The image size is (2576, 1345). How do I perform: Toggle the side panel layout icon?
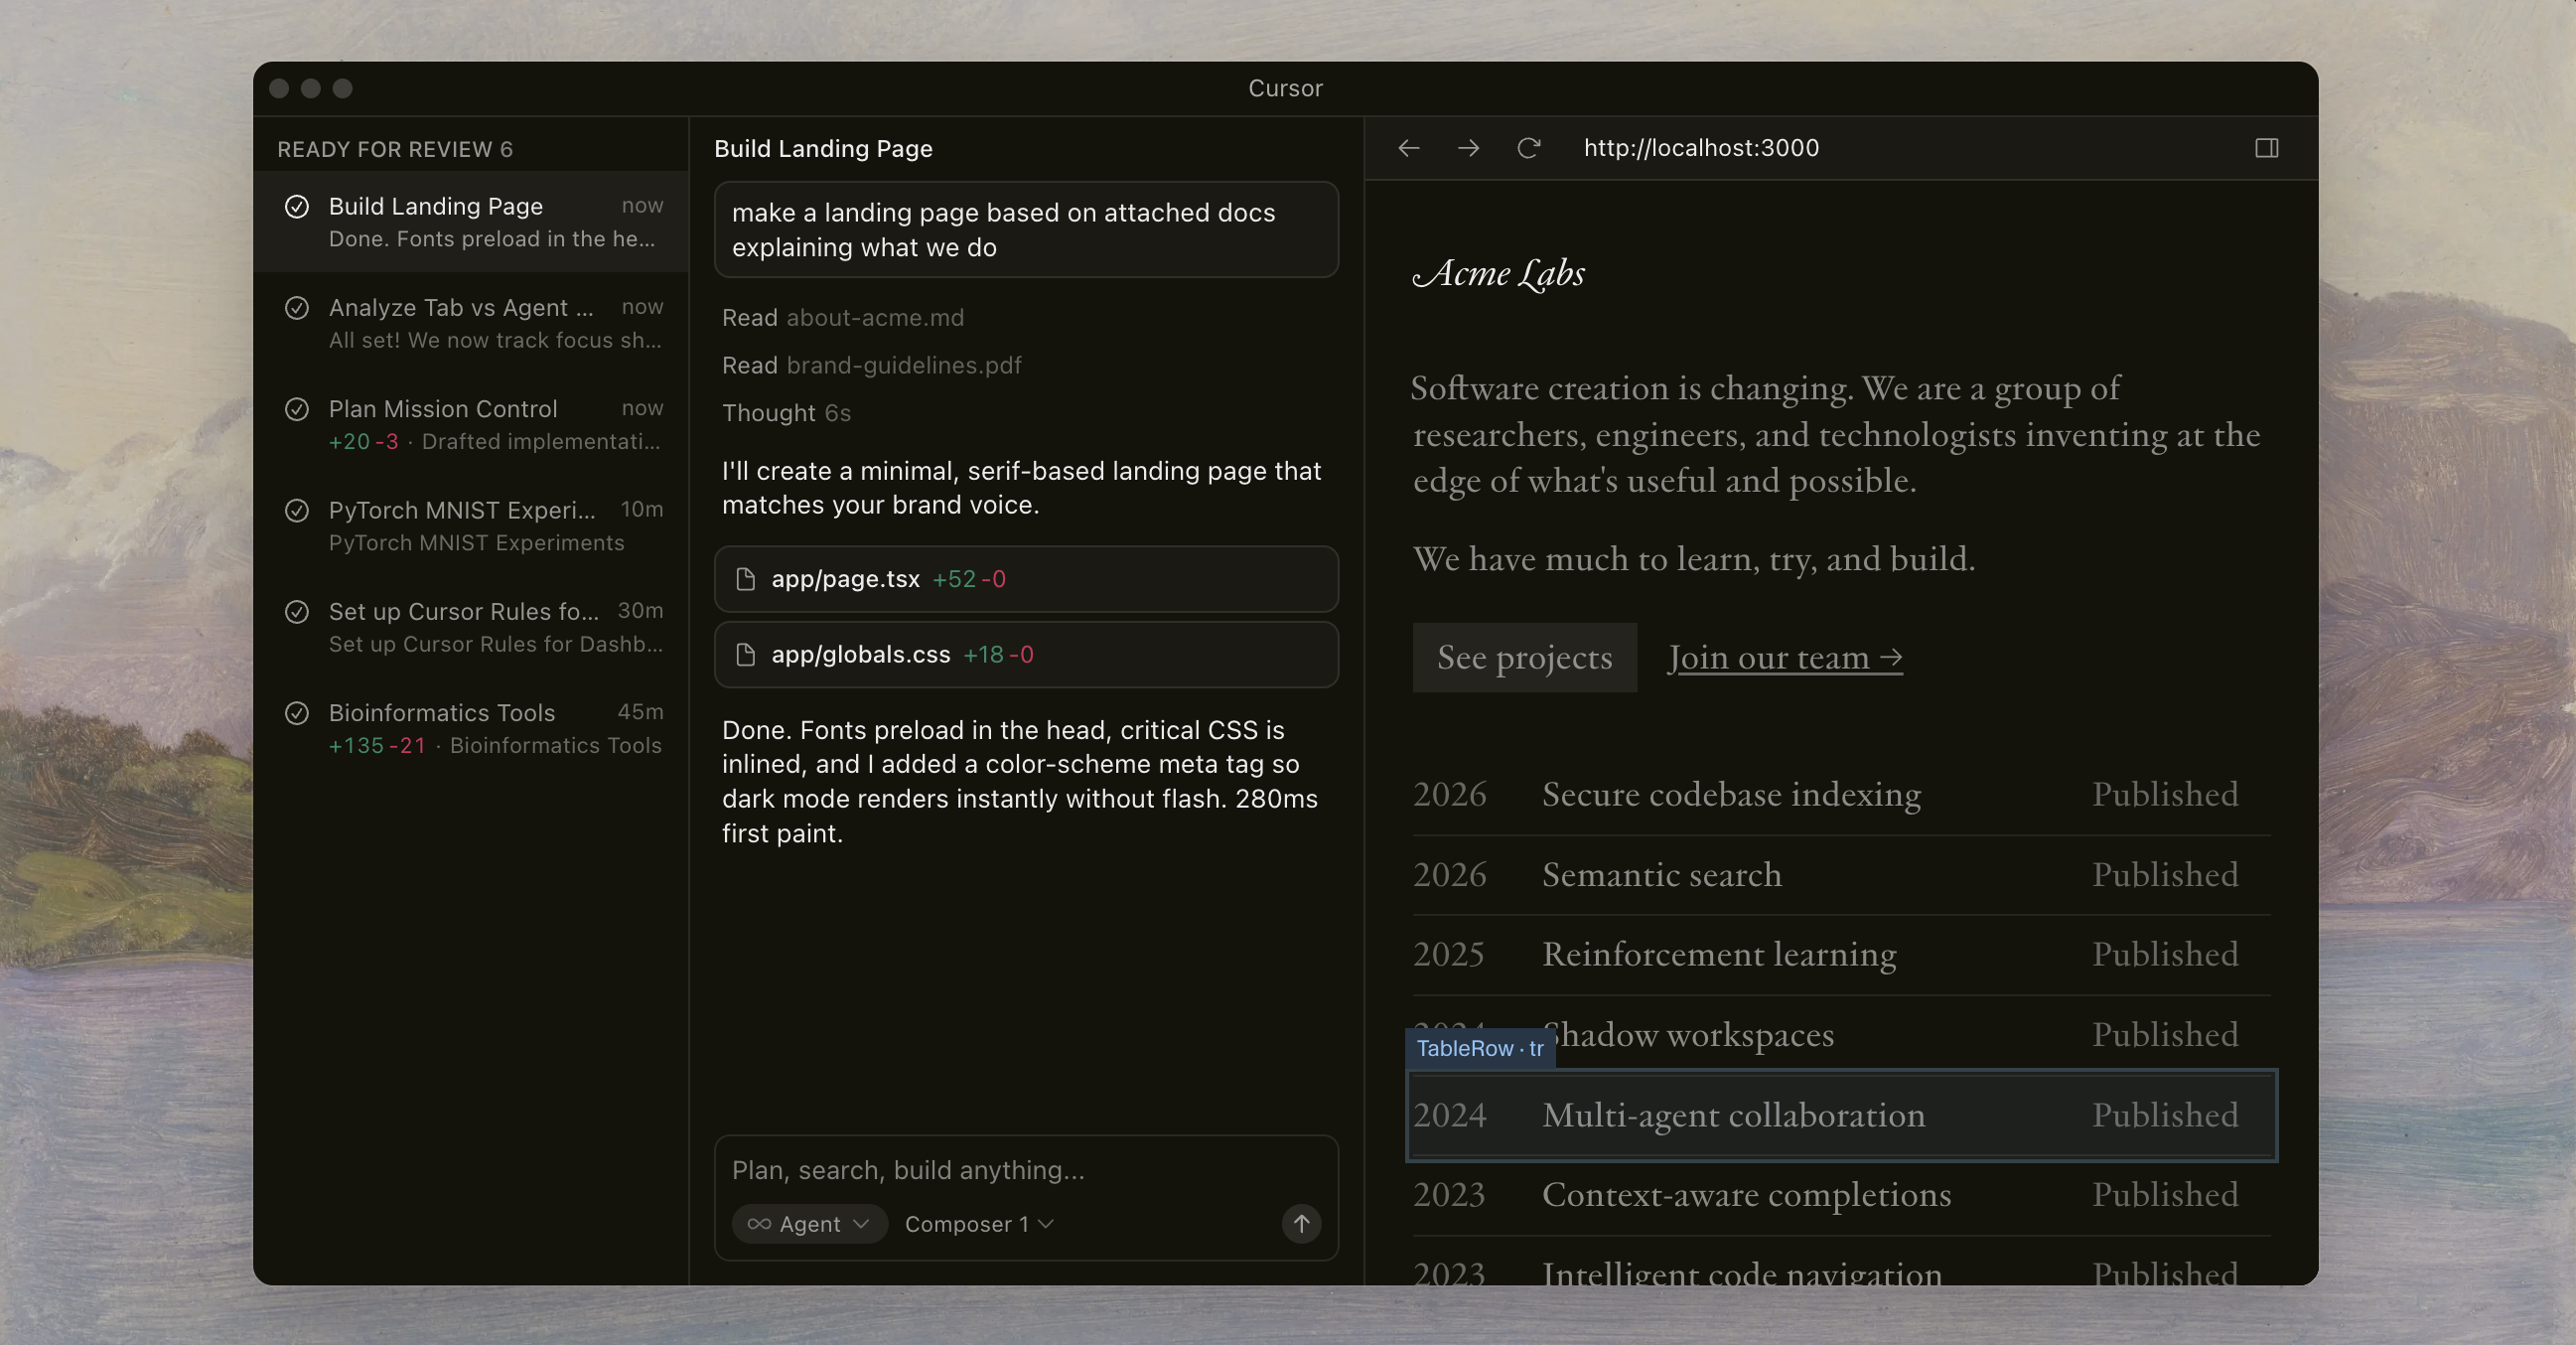click(2266, 148)
